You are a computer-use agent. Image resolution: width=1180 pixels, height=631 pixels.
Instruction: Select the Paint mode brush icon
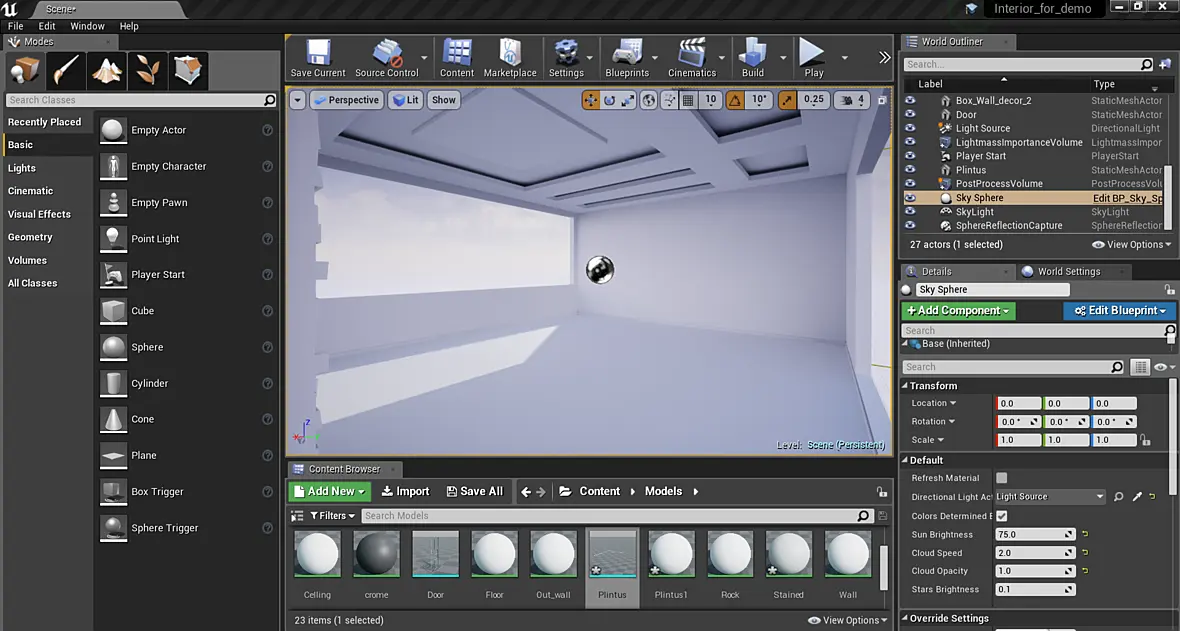(x=65, y=71)
